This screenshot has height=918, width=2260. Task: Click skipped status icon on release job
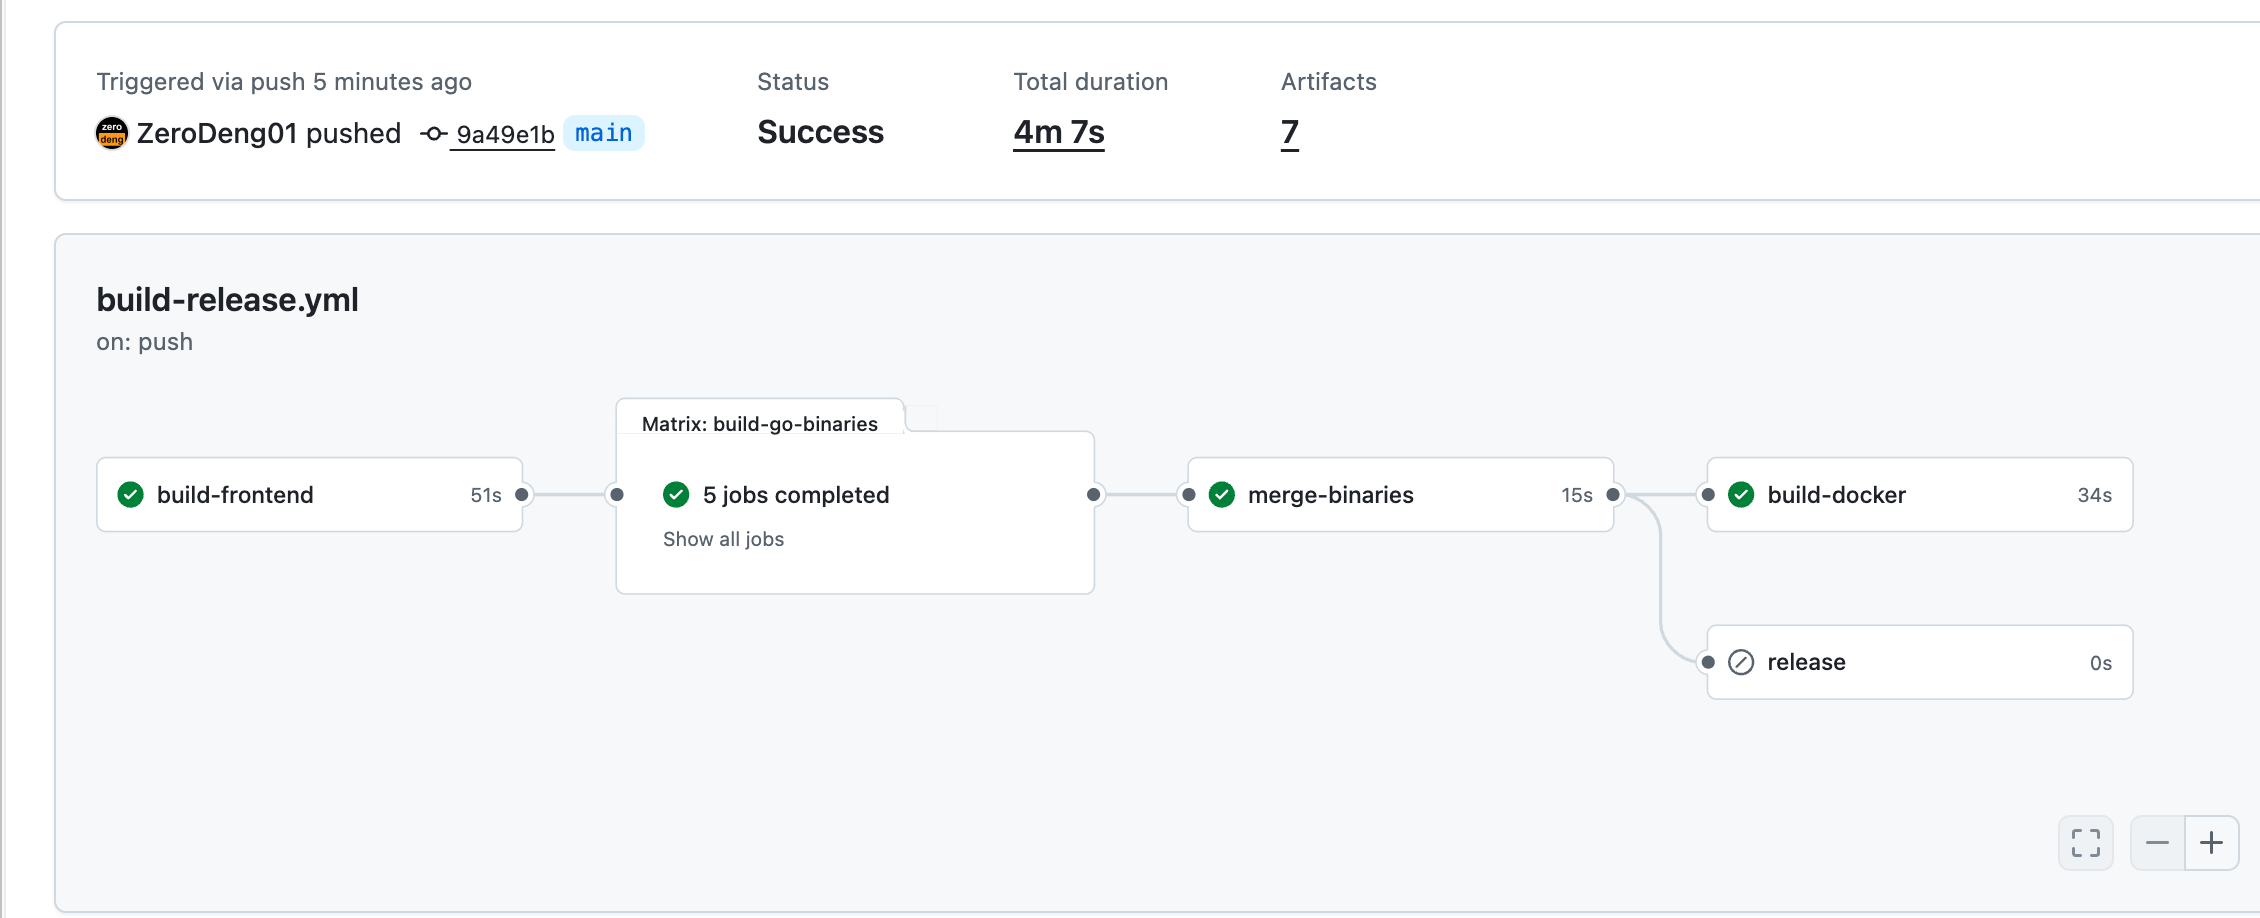[1741, 662]
